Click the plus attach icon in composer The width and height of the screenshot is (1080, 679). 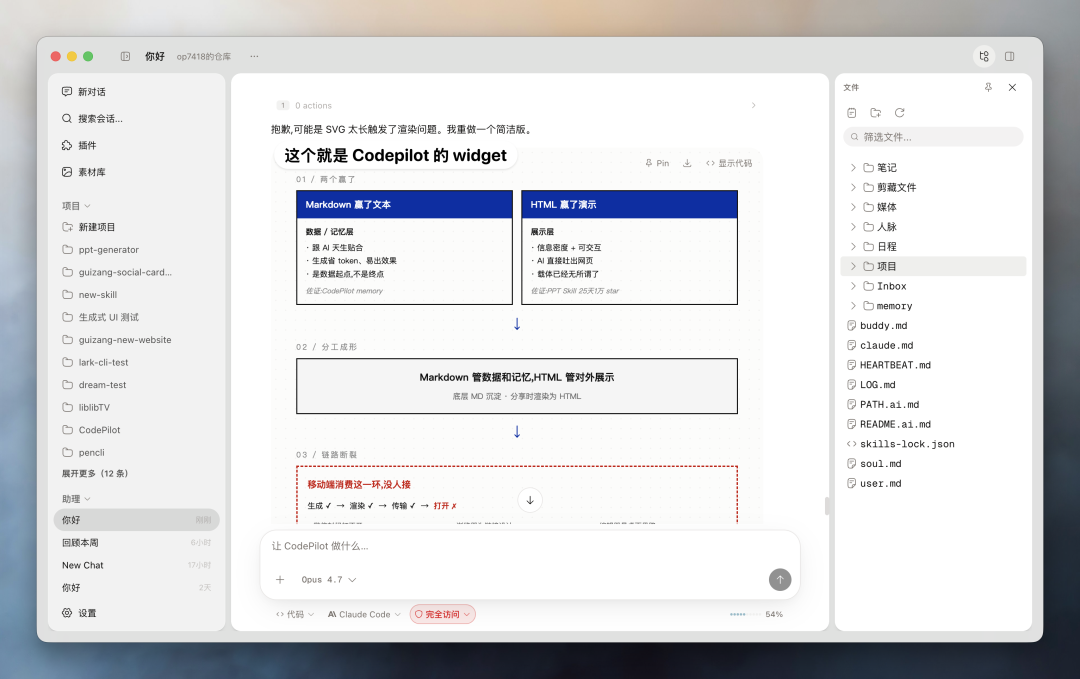(x=280, y=580)
